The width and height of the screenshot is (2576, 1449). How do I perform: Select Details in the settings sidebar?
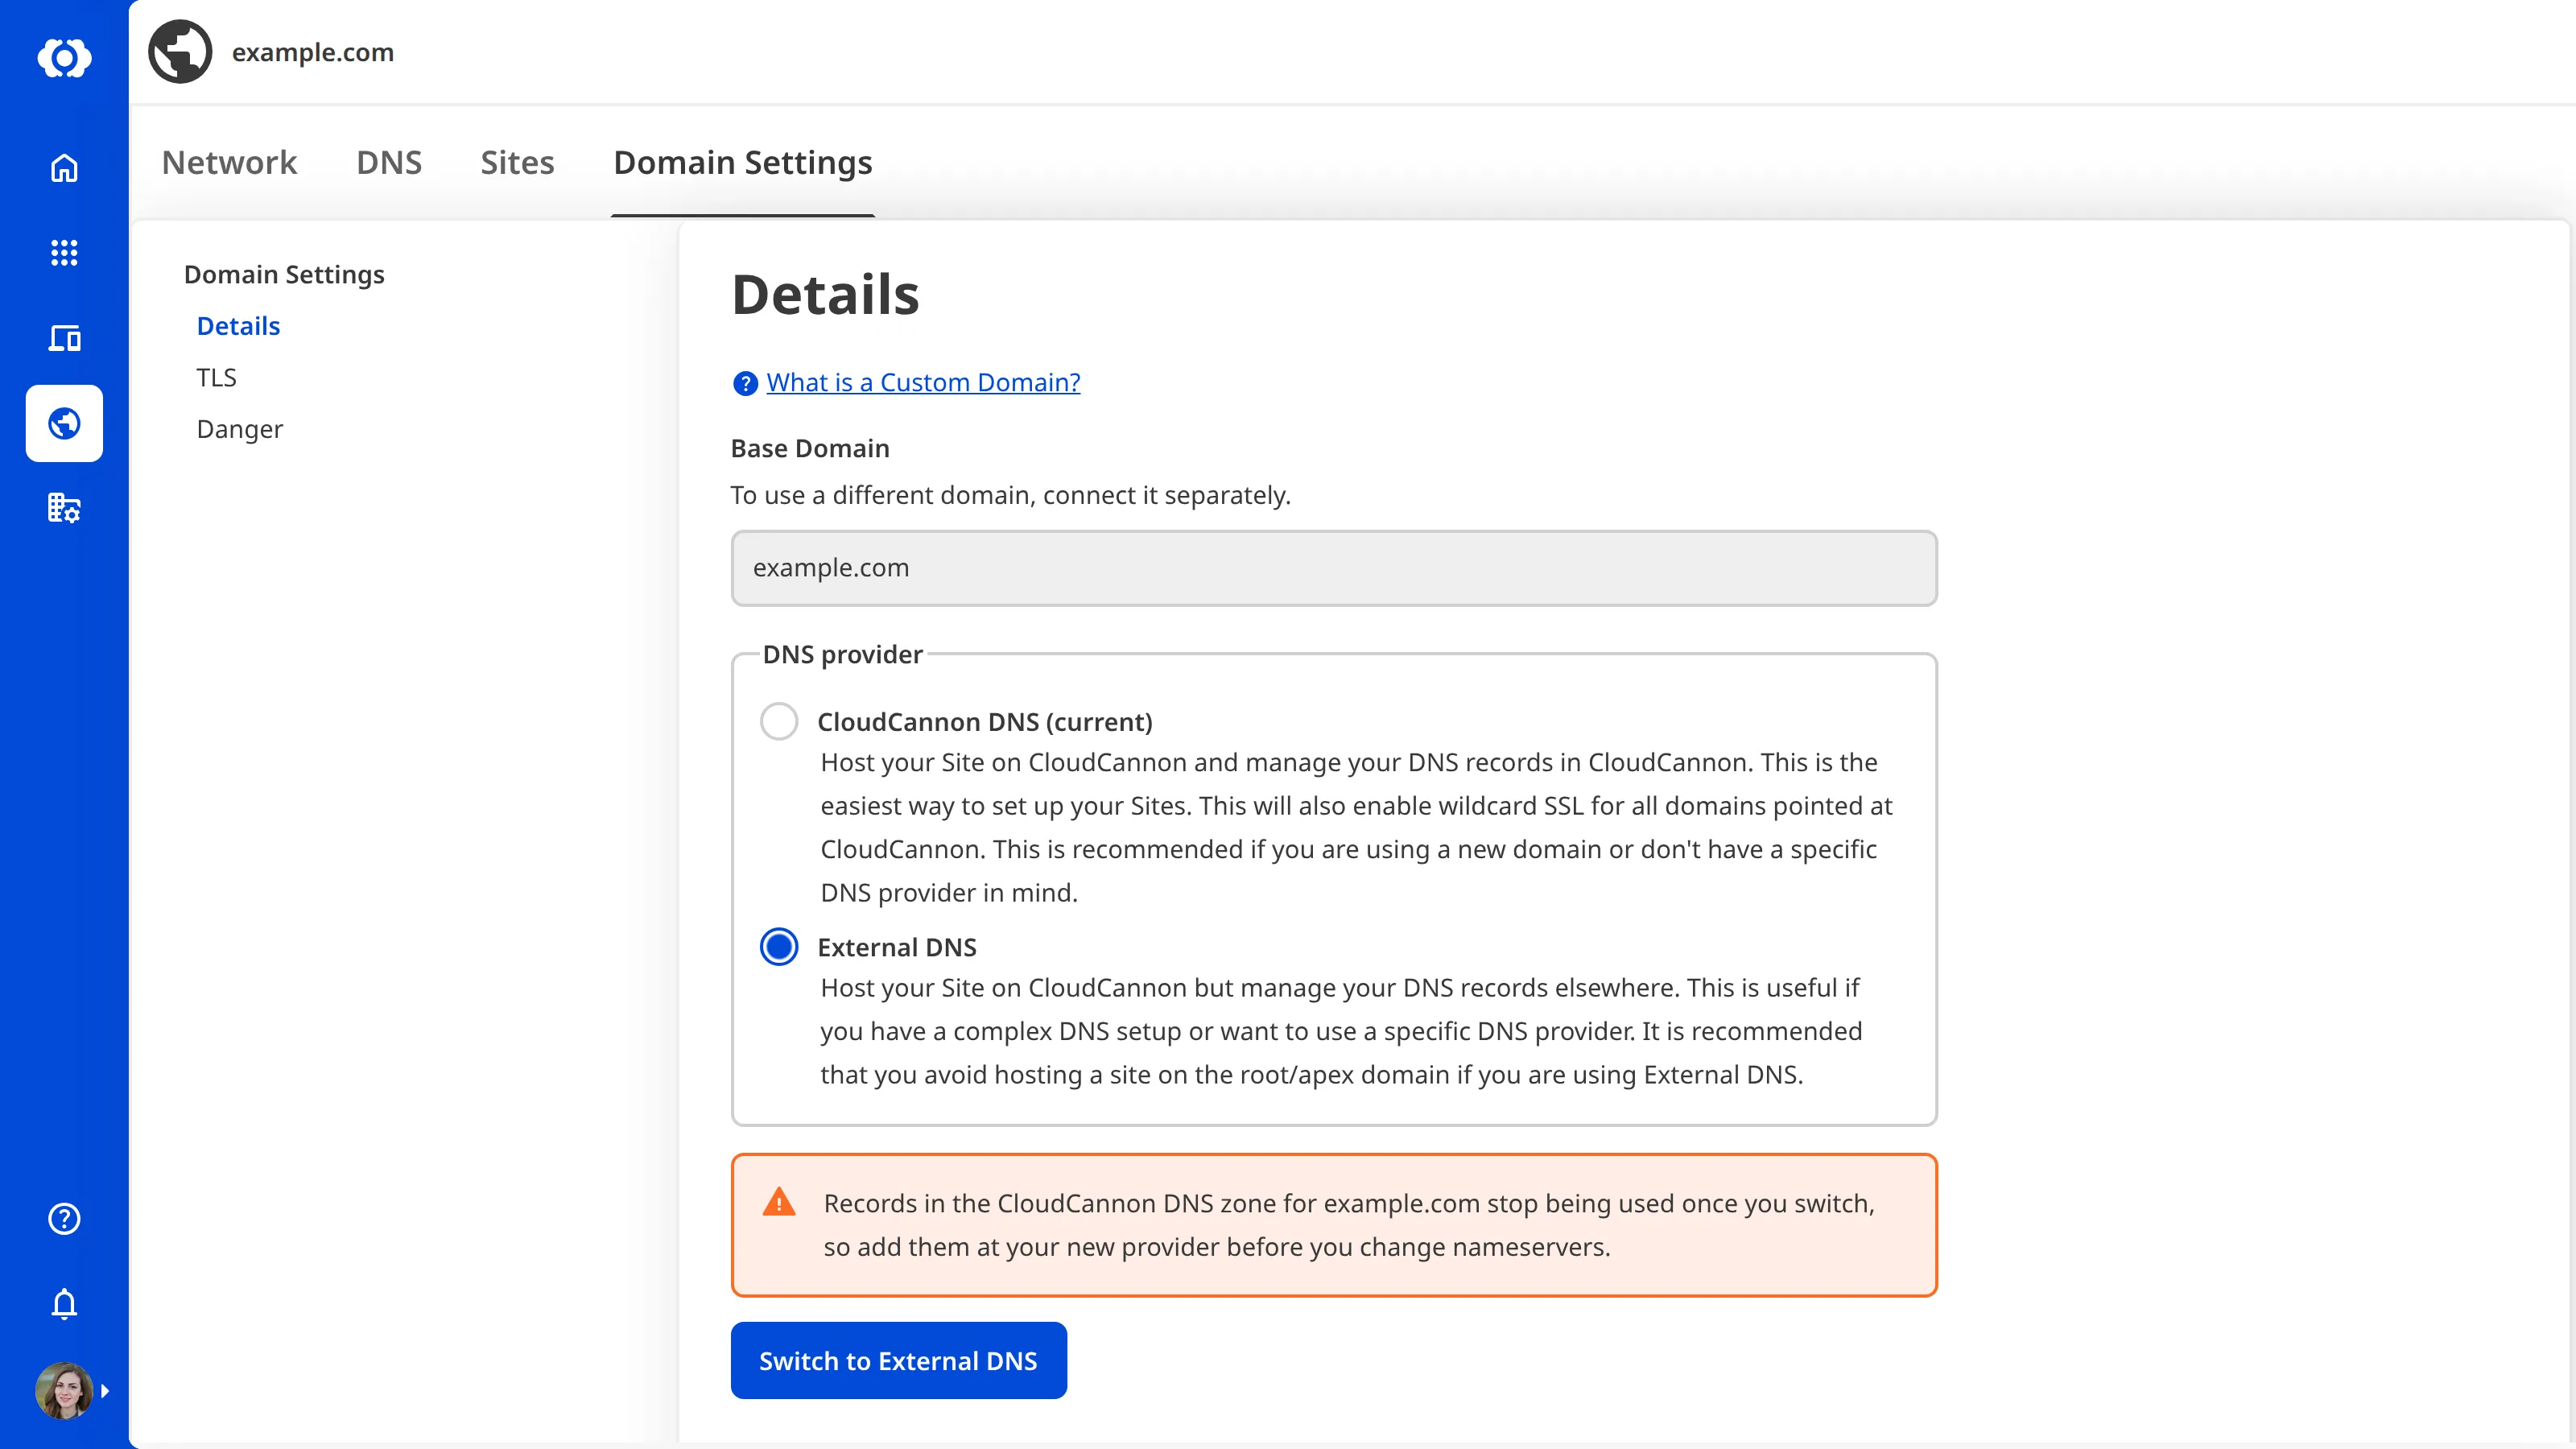tap(238, 326)
